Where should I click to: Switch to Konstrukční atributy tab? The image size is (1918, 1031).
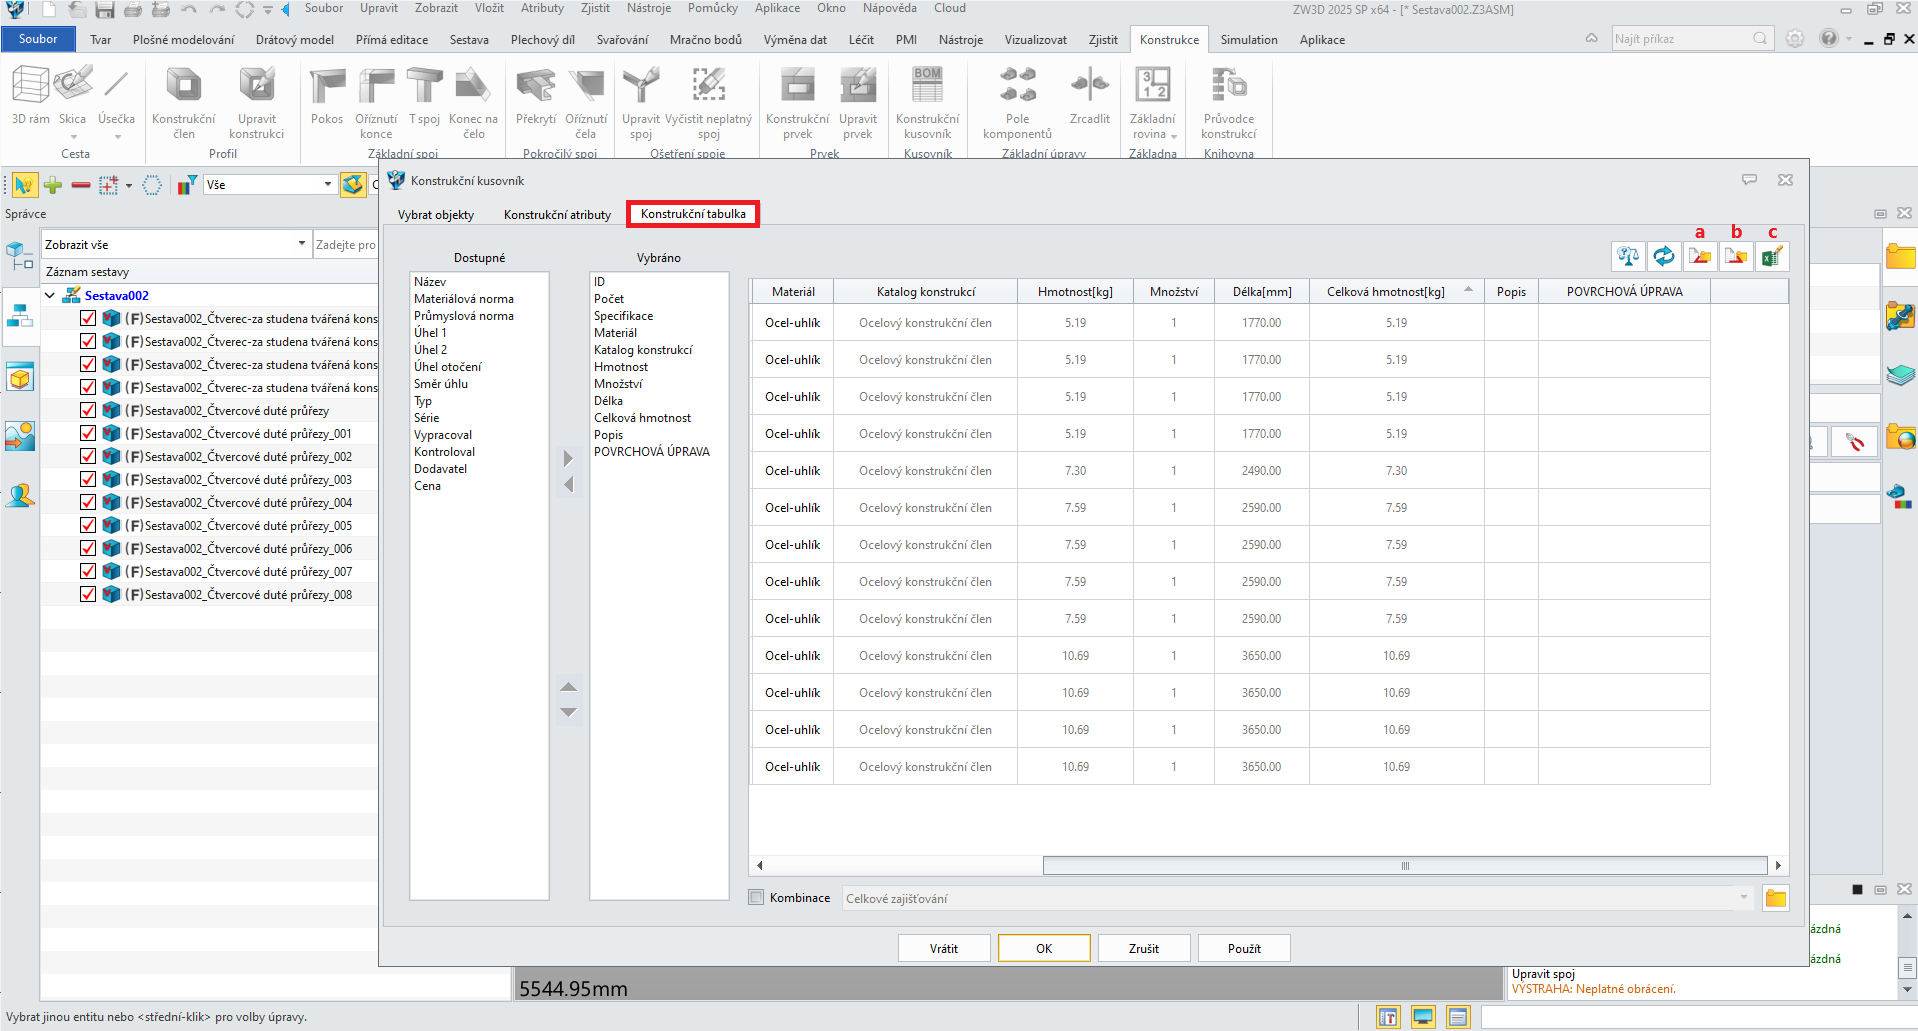tap(557, 214)
